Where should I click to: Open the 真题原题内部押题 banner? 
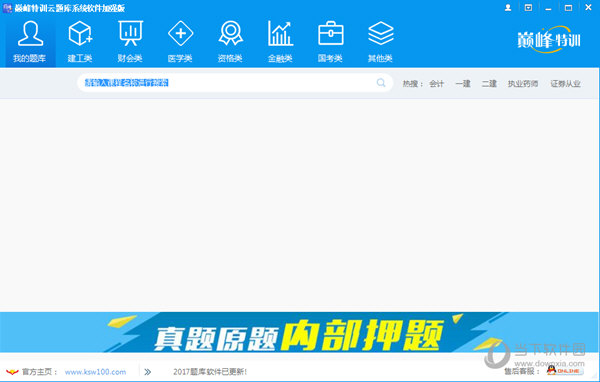pyautogui.click(x=300, y=332)
